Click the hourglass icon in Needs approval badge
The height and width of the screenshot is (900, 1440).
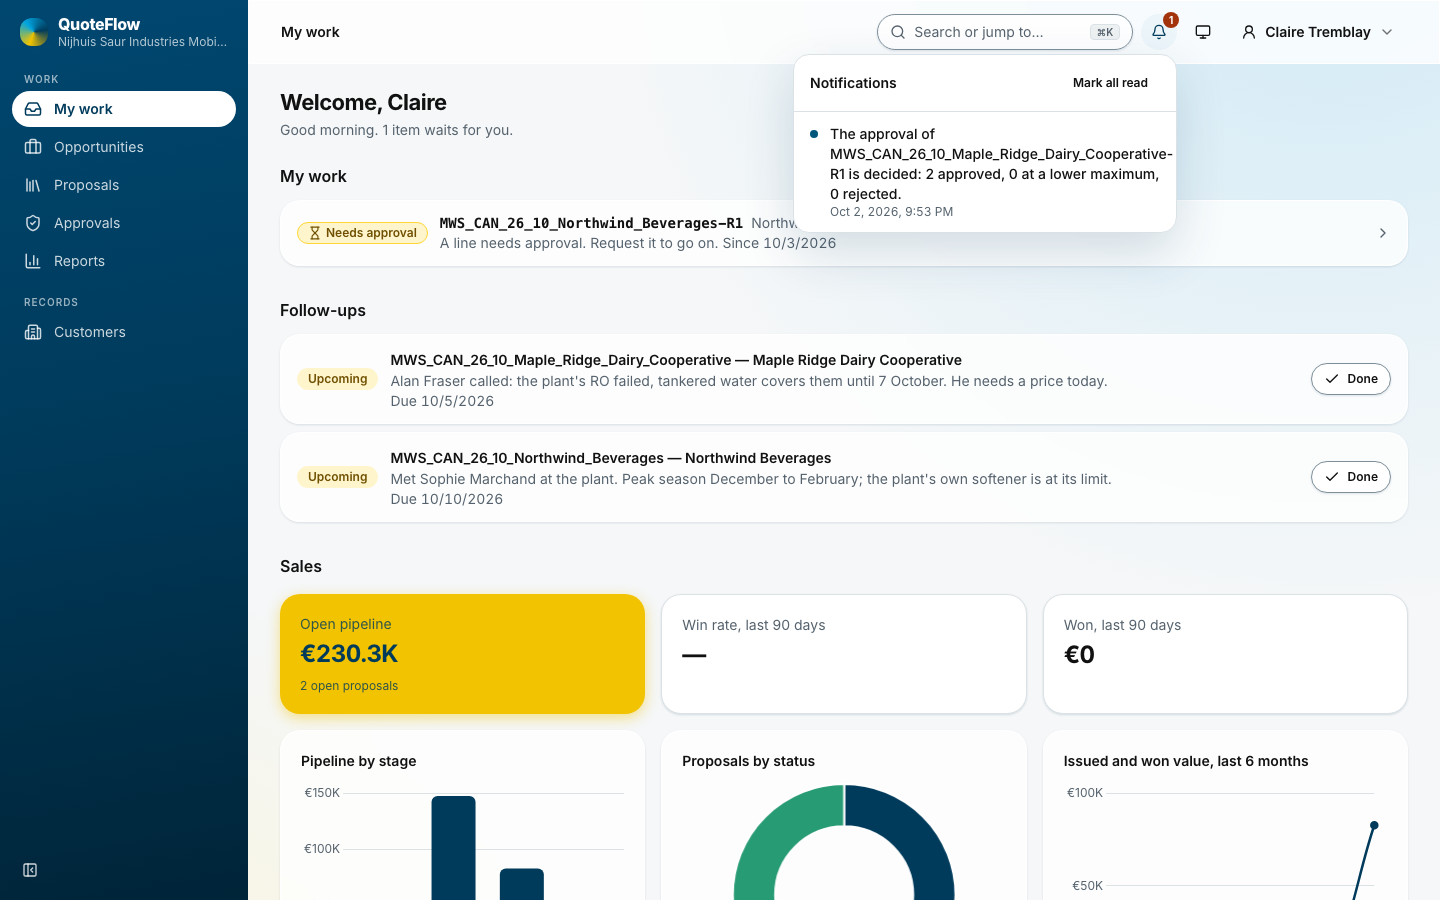coord(315,233)
